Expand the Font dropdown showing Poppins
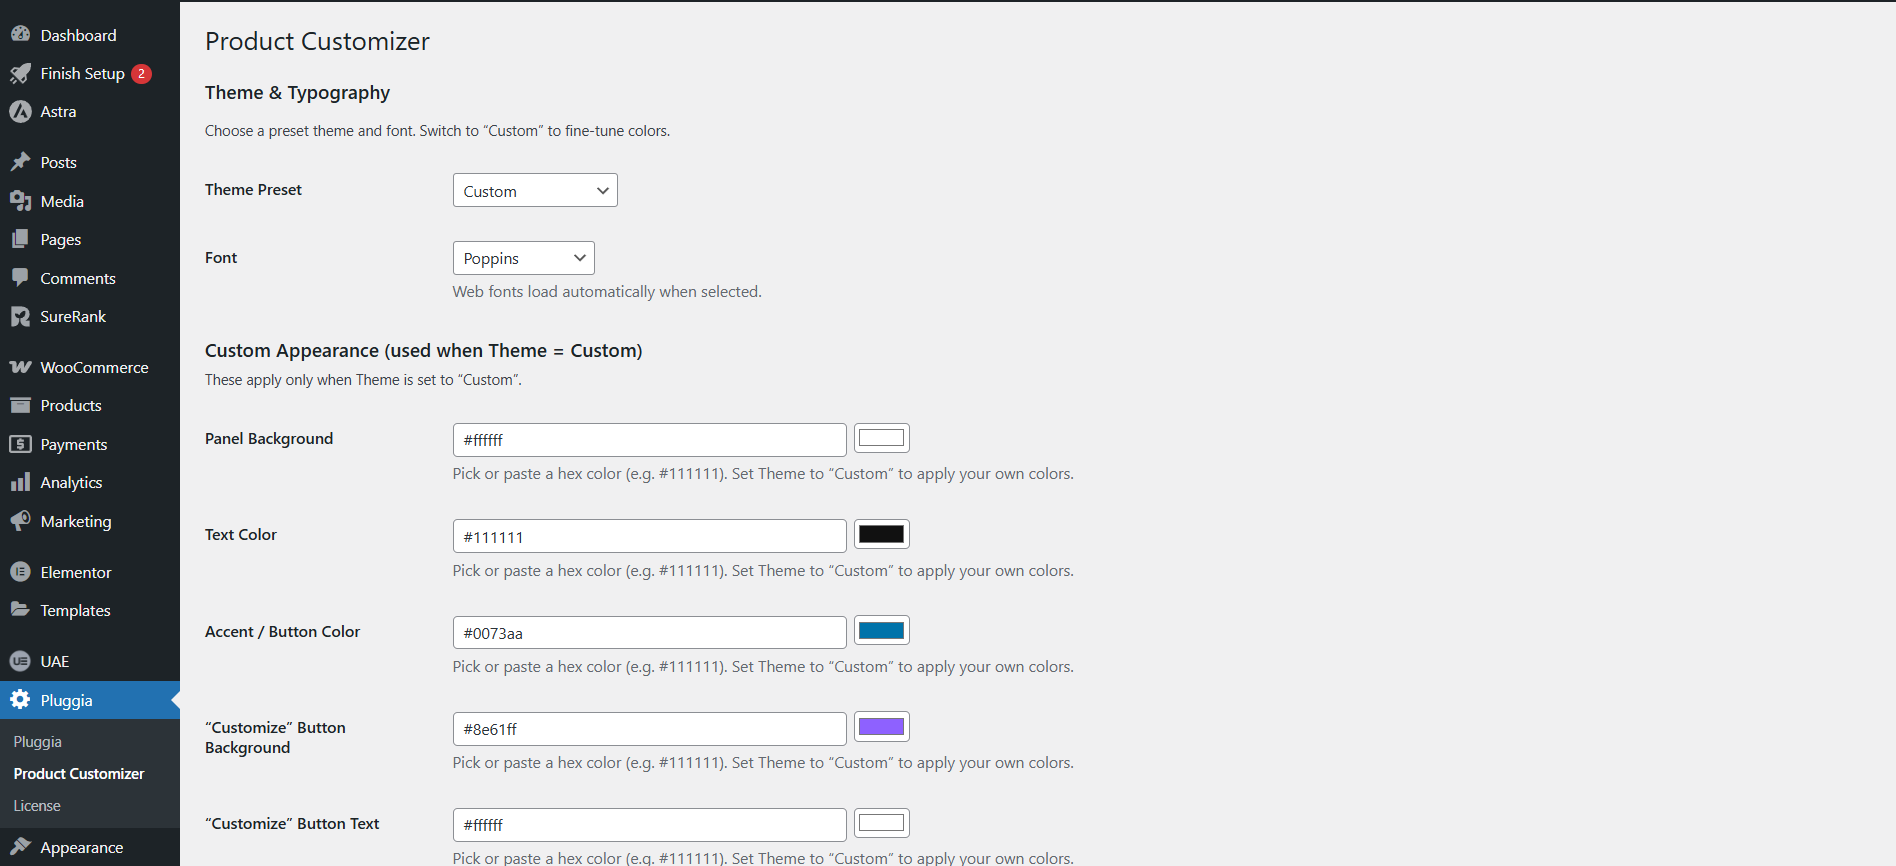Image resolution: width=1896 pixels, height=866 pixels. coord(523,258)
